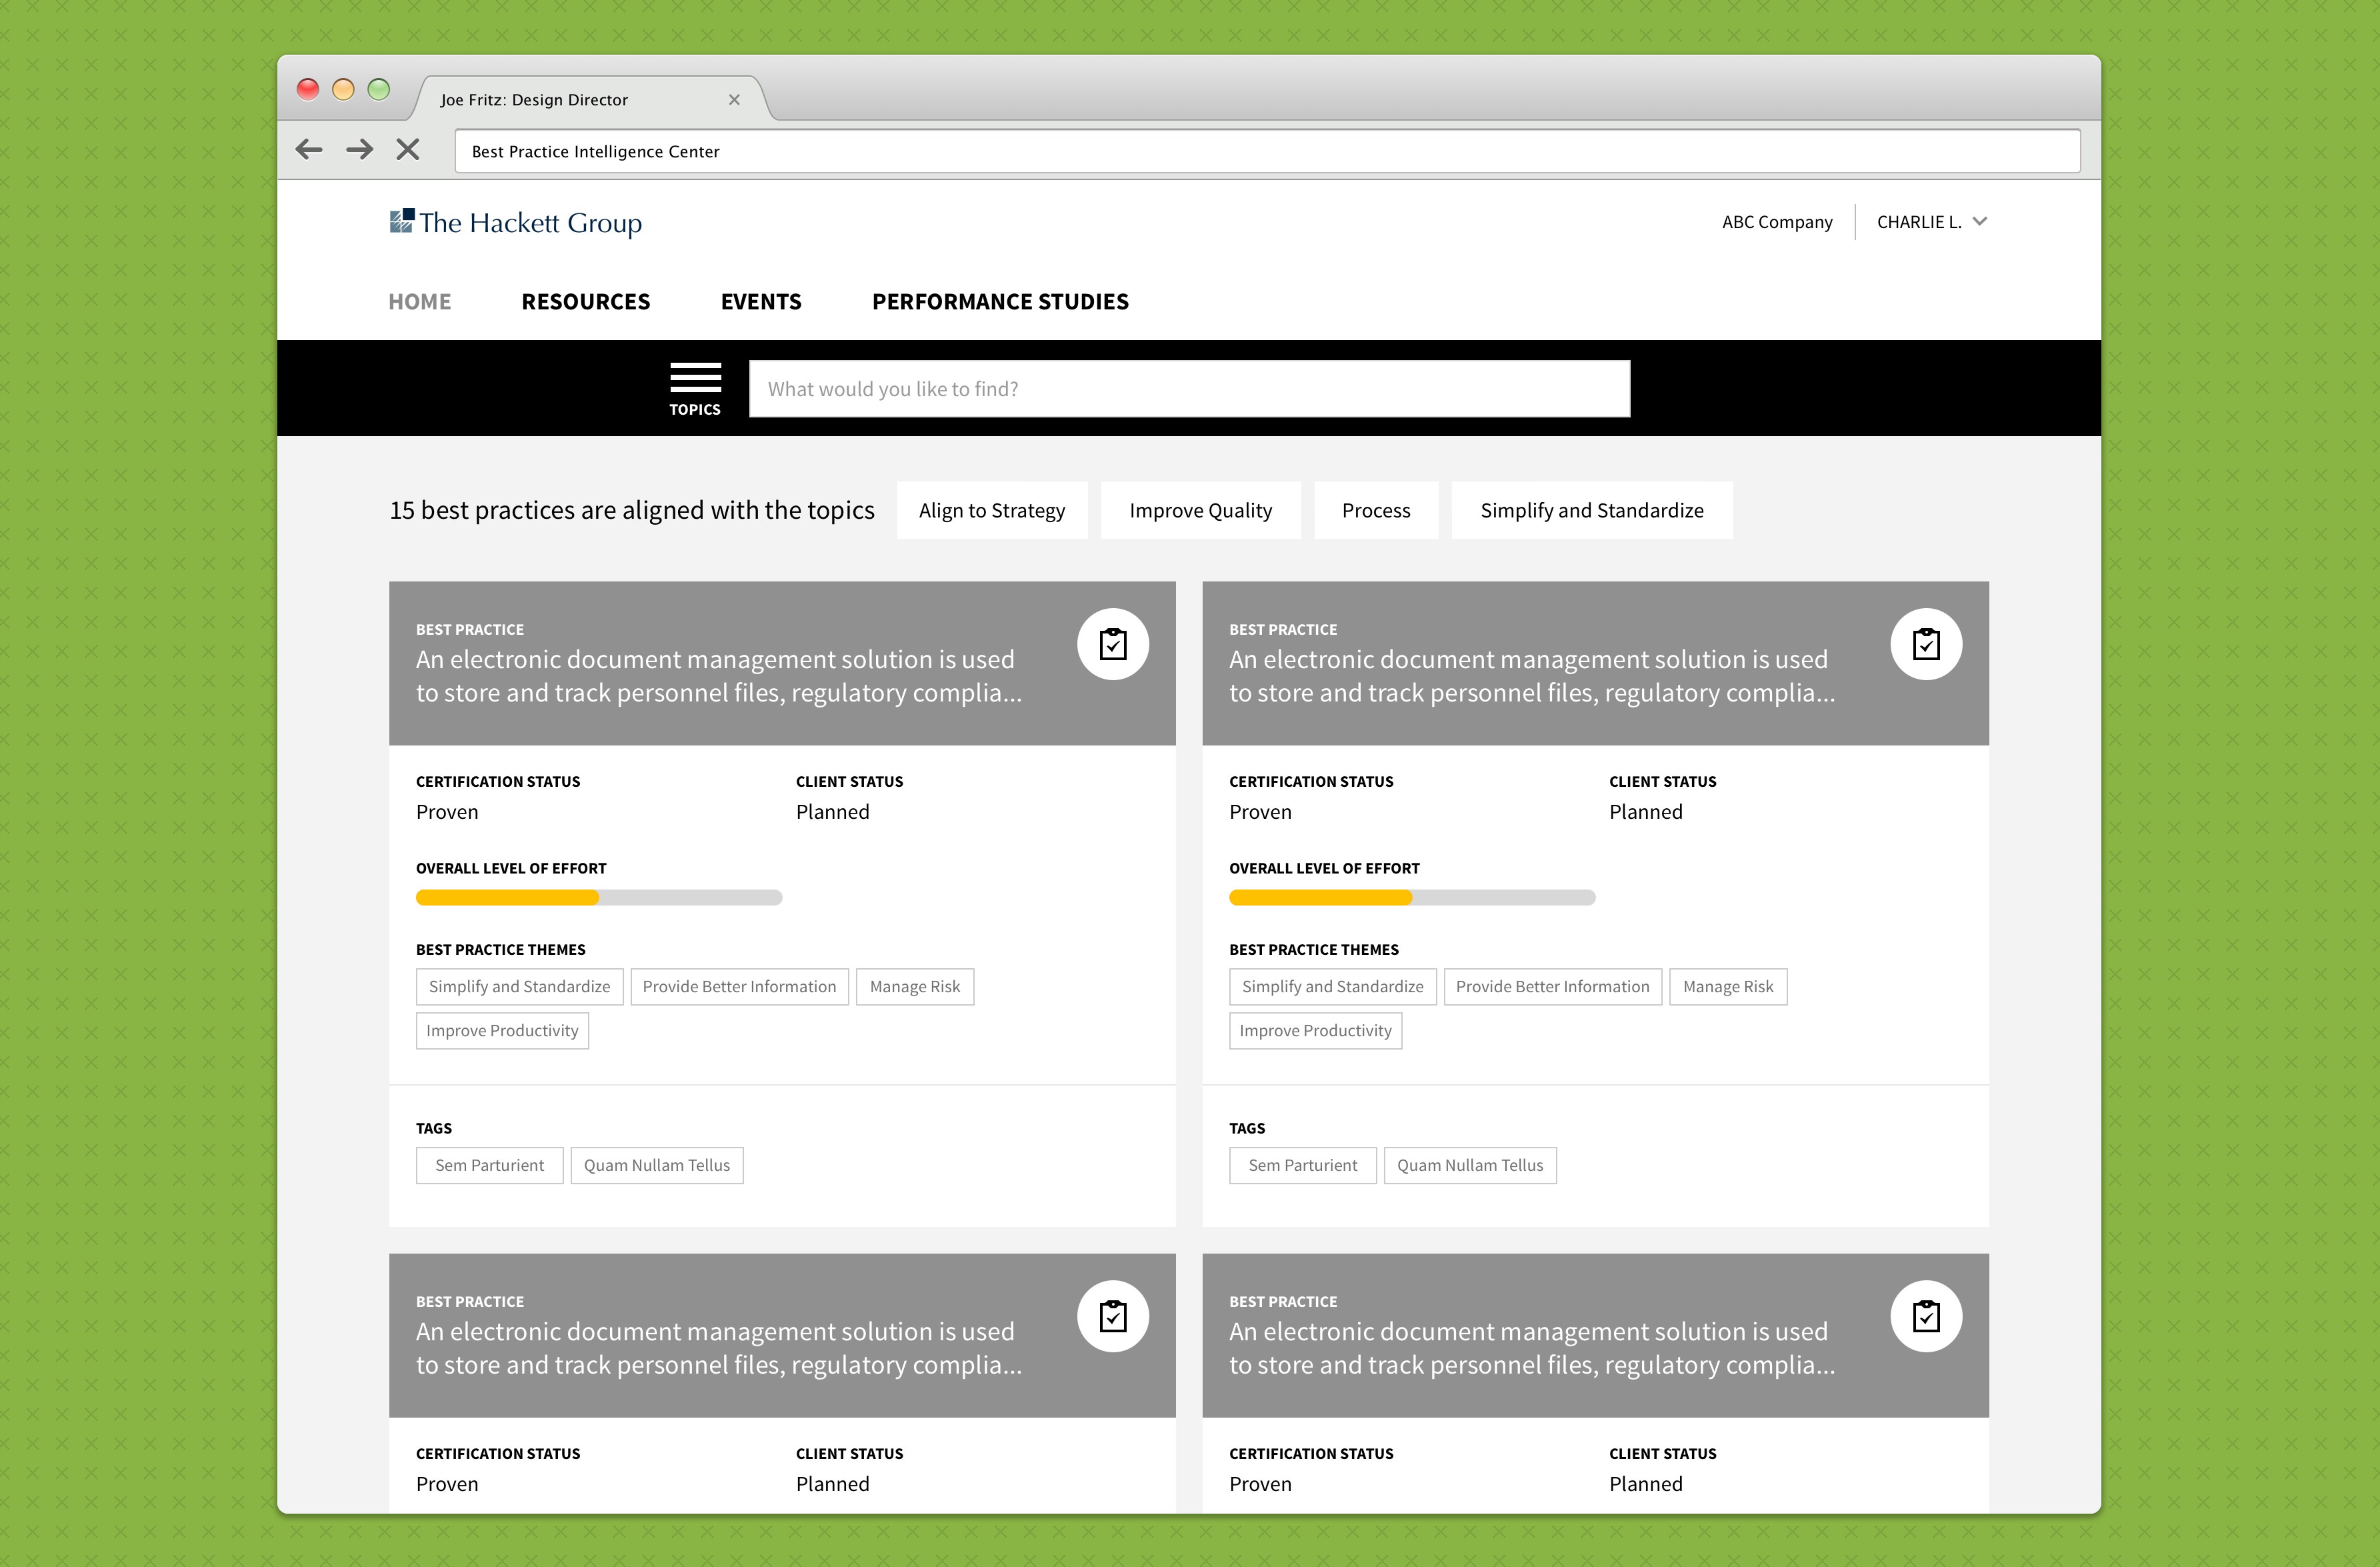Open the Topics hamburger menu
The height and width of the screenshot is (1567, 2380).
(x=695, y=389)
